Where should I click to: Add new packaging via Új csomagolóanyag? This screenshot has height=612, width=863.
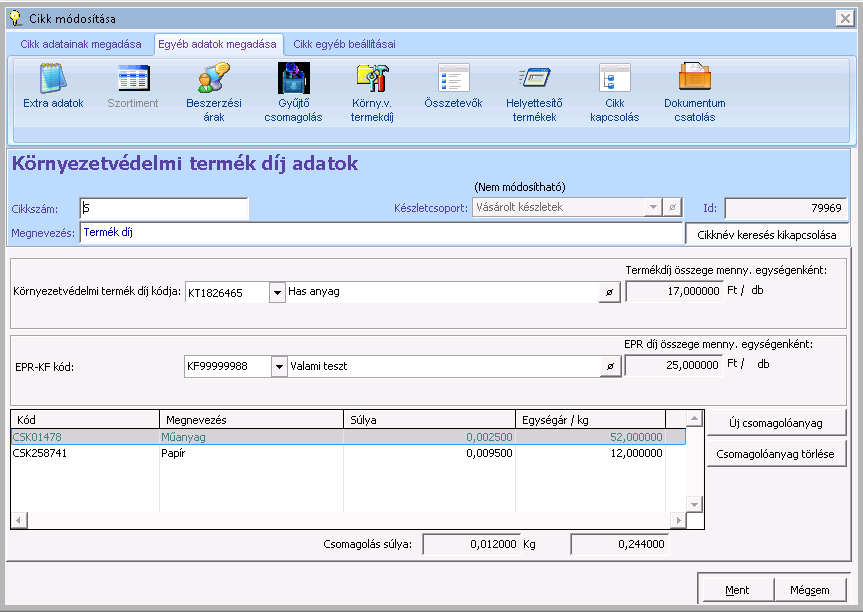click(776, 423)
